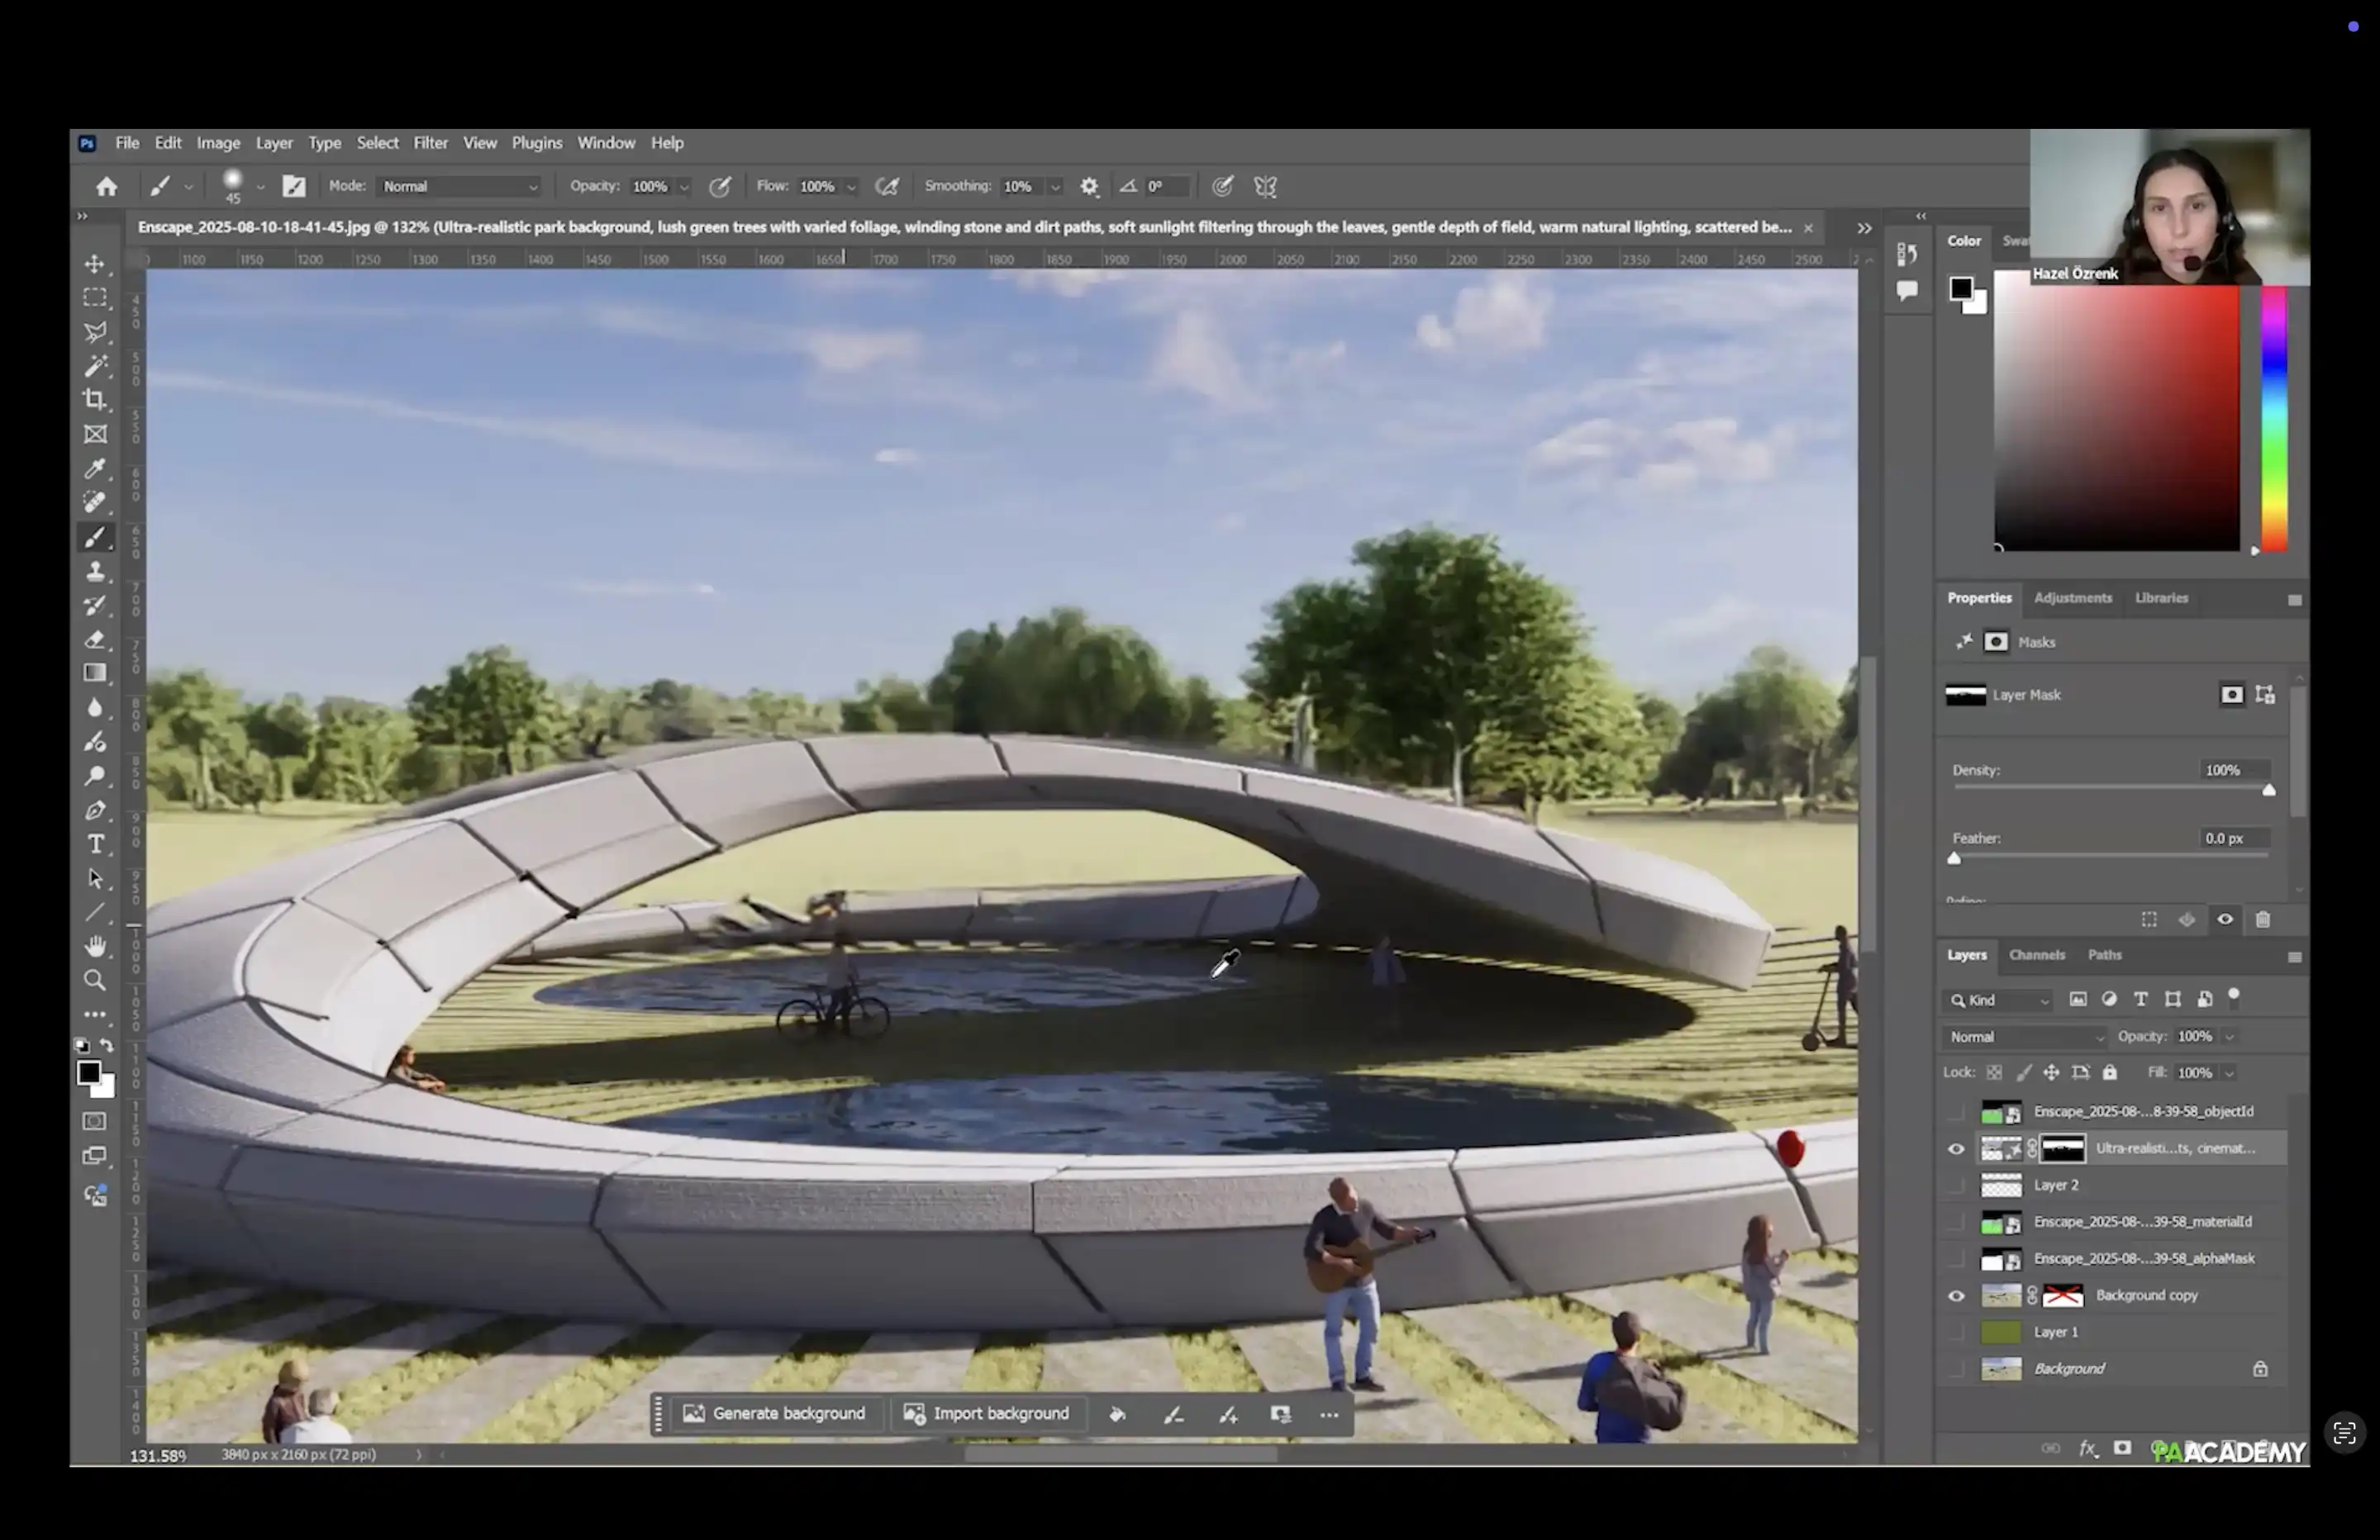This screenshot has height=1540, width=2380.
Task: Go to Home screen icon
Action: point(107,186)
